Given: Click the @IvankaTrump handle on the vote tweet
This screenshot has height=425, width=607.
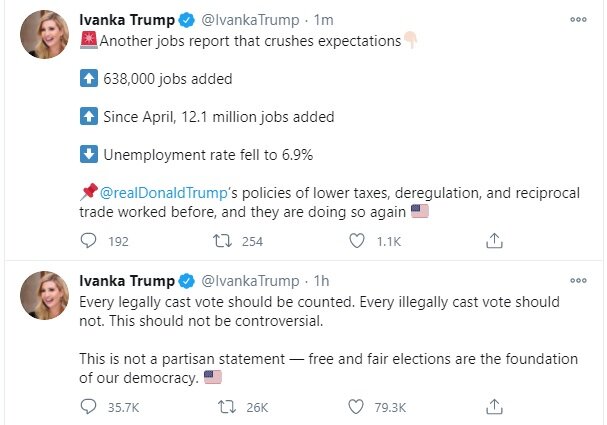Looking at the screenshot, I should (252, 280).
